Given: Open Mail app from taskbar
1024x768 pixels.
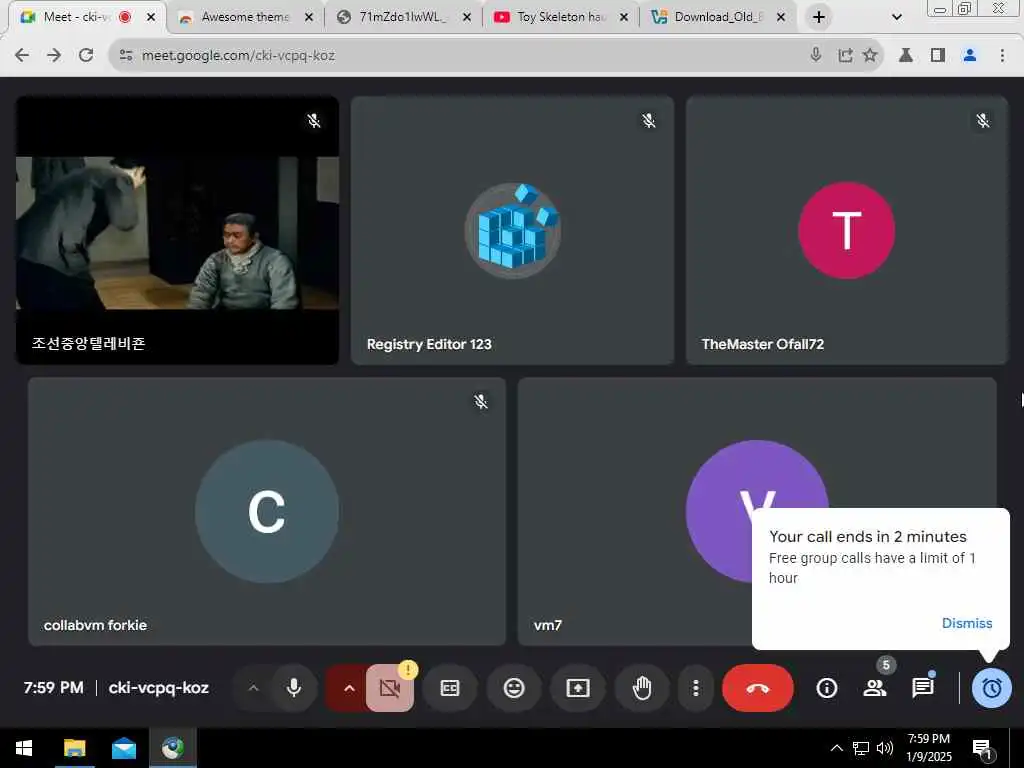Looking at the screenshot, I should point(123,748).
